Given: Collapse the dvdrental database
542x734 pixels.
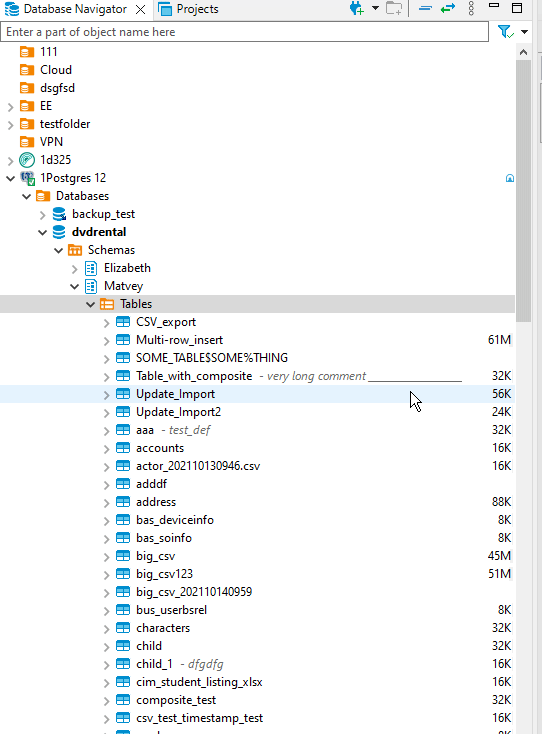Looking at the screenshot, I should pyautogui.click(x=43, y=232).
